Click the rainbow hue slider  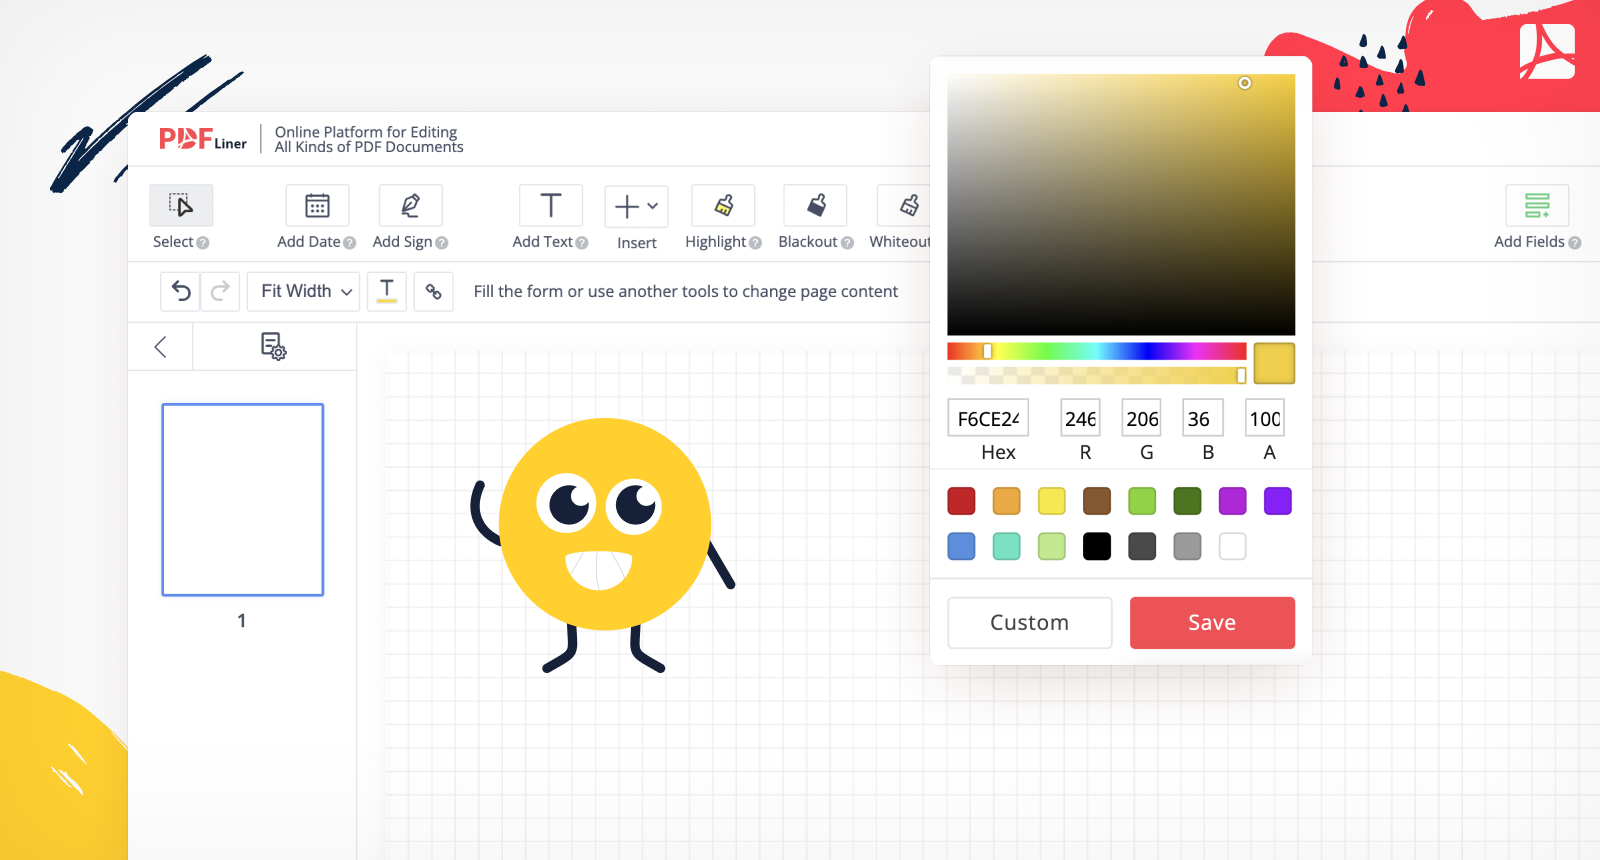(1096, 351)
